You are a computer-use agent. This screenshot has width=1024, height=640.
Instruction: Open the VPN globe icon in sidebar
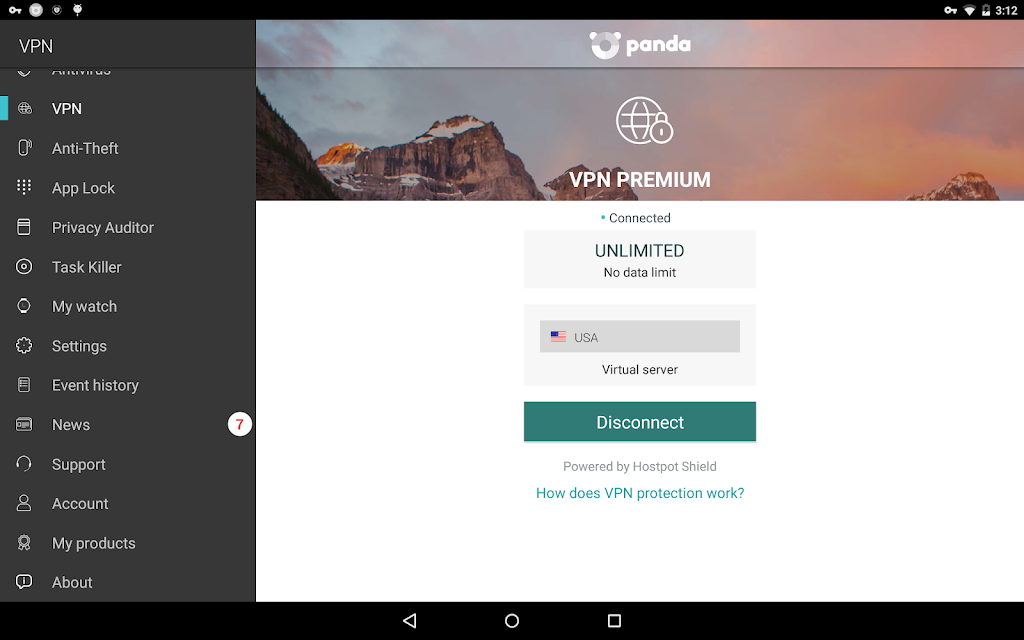click(x=24, y=108)
